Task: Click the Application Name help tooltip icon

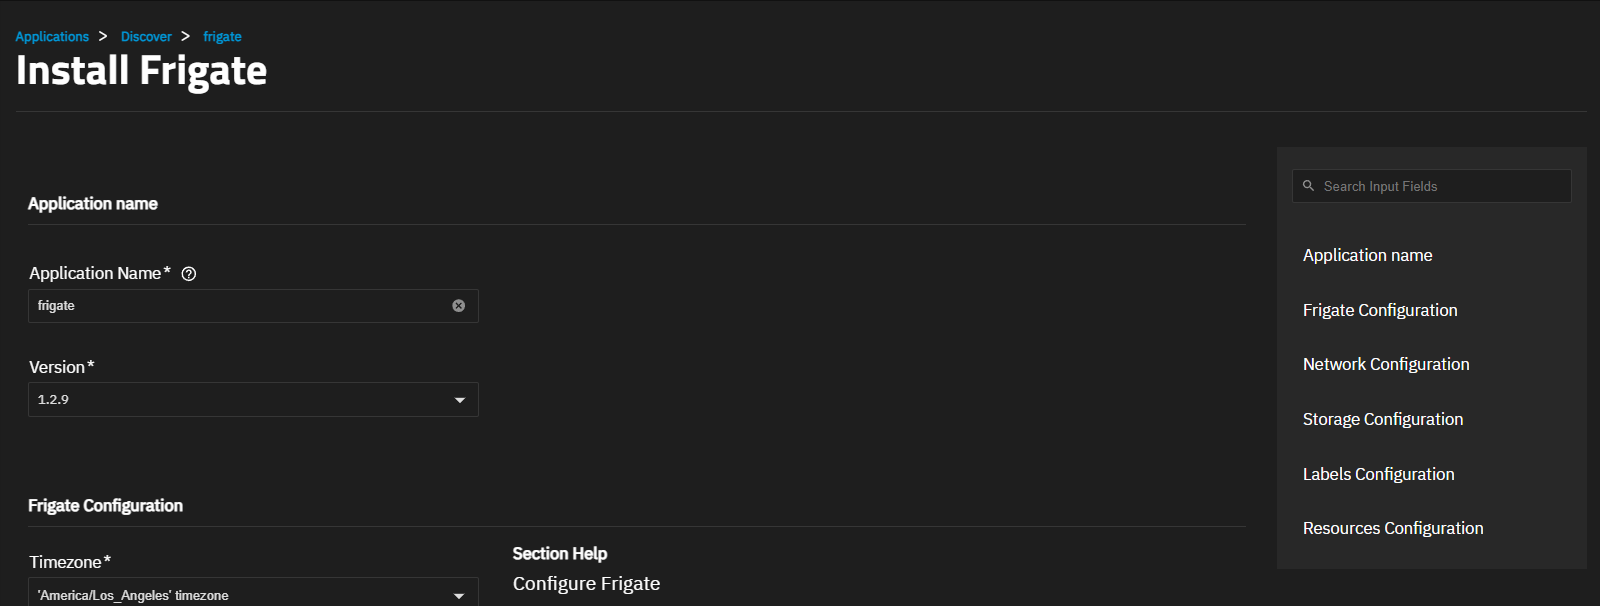Action: 189,274
